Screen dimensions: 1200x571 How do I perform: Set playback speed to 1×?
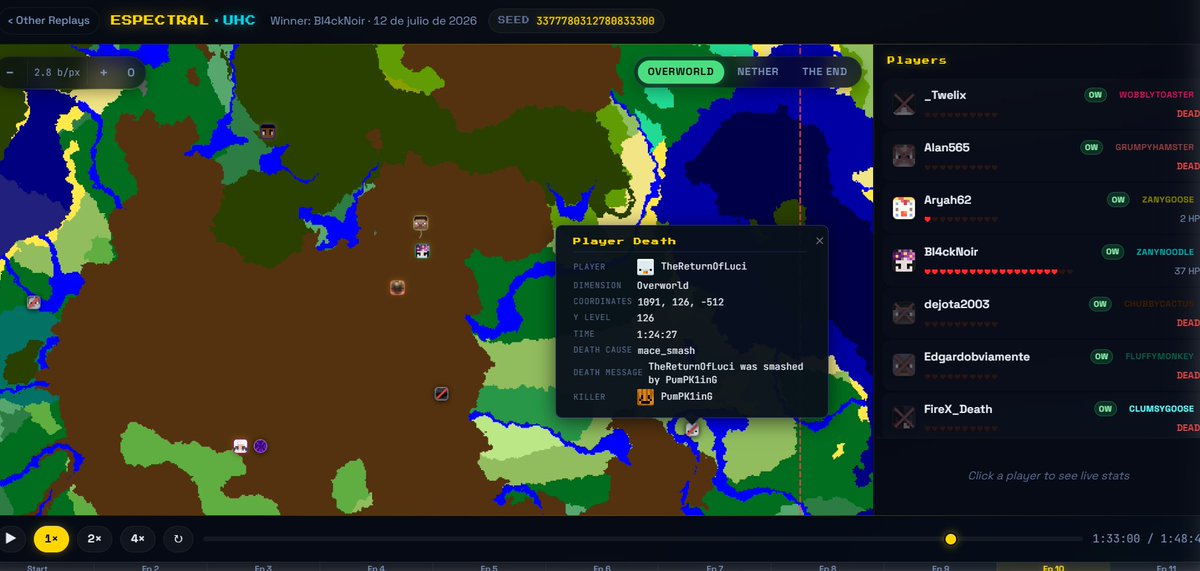pos(51,538)
